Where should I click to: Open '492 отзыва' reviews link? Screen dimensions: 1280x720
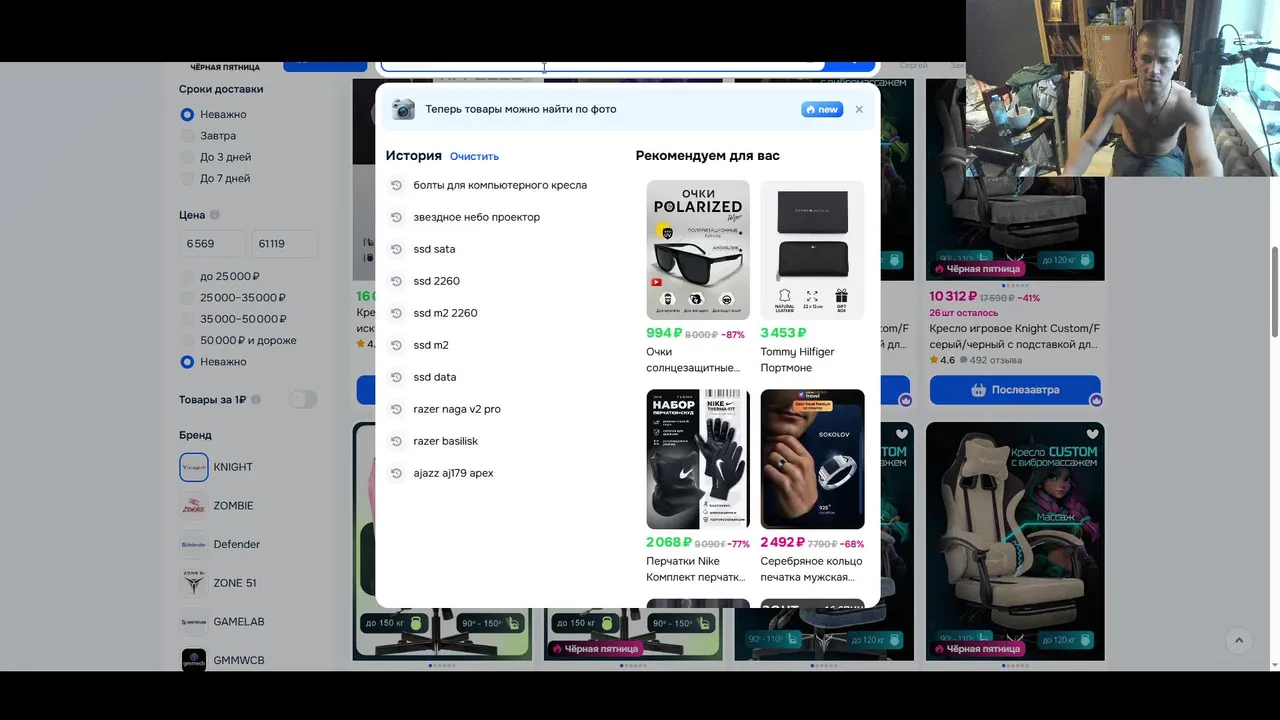(990, 360)
